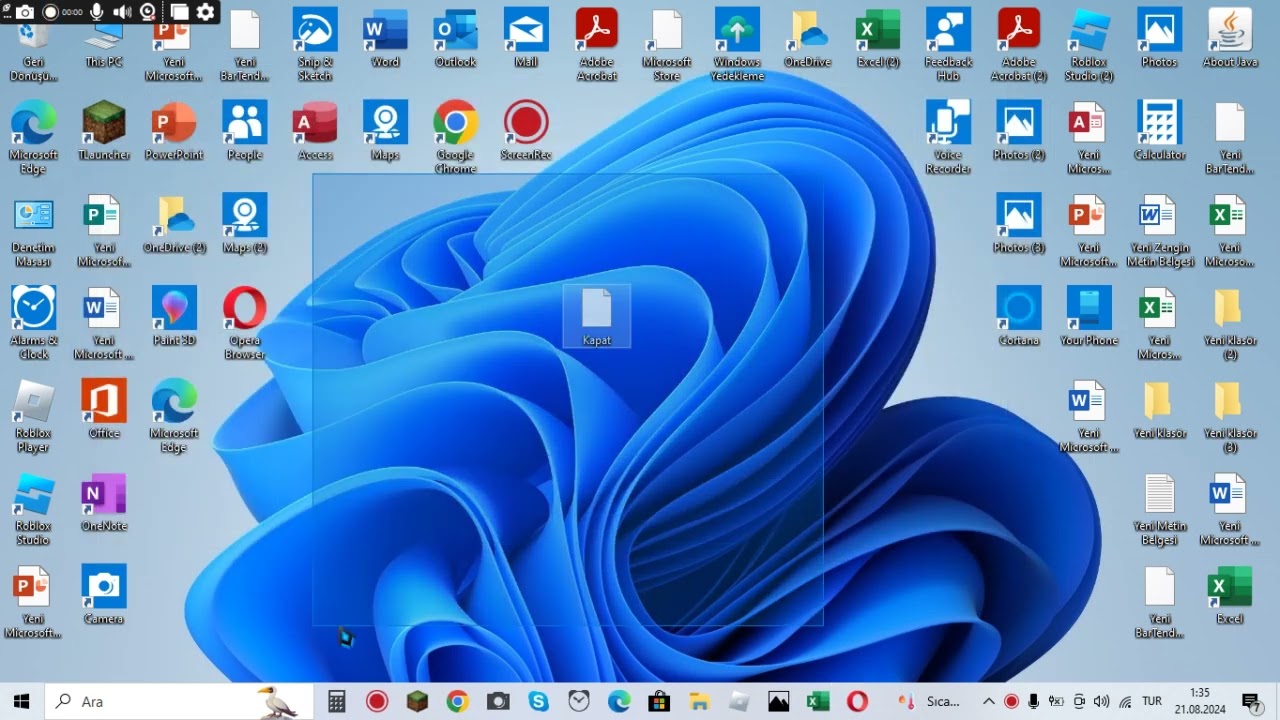Select the Alarms & Clock desktop icon
The image size is (1280, 720).
(33, 324)
